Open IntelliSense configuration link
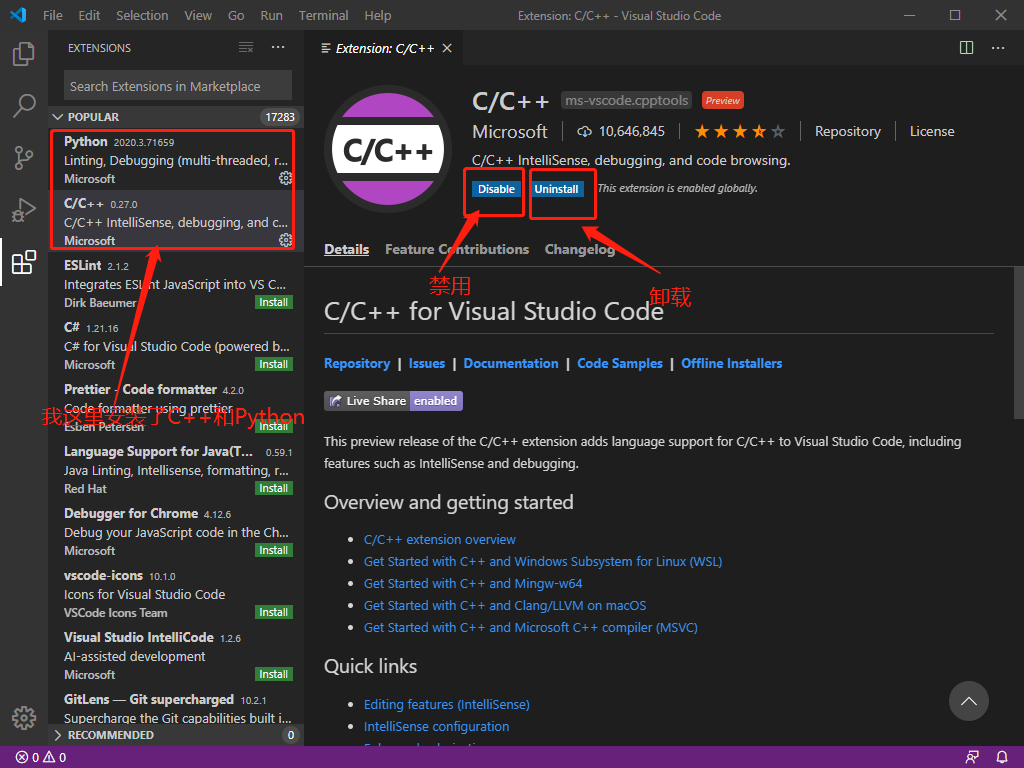This screenshot has height=768, width=1024. pyautogui.click(x=436, y=727)
